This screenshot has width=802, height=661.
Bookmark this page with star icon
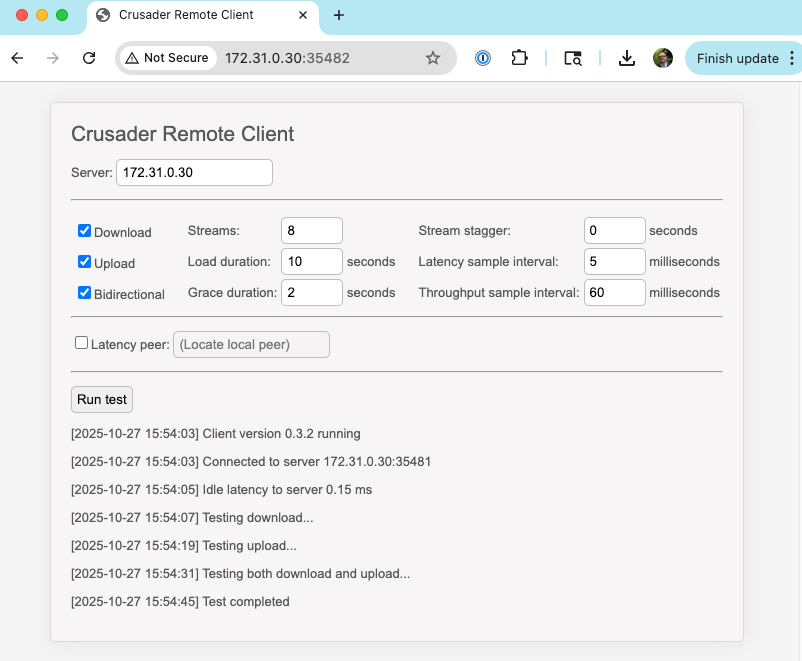click(x=433, y=58)
